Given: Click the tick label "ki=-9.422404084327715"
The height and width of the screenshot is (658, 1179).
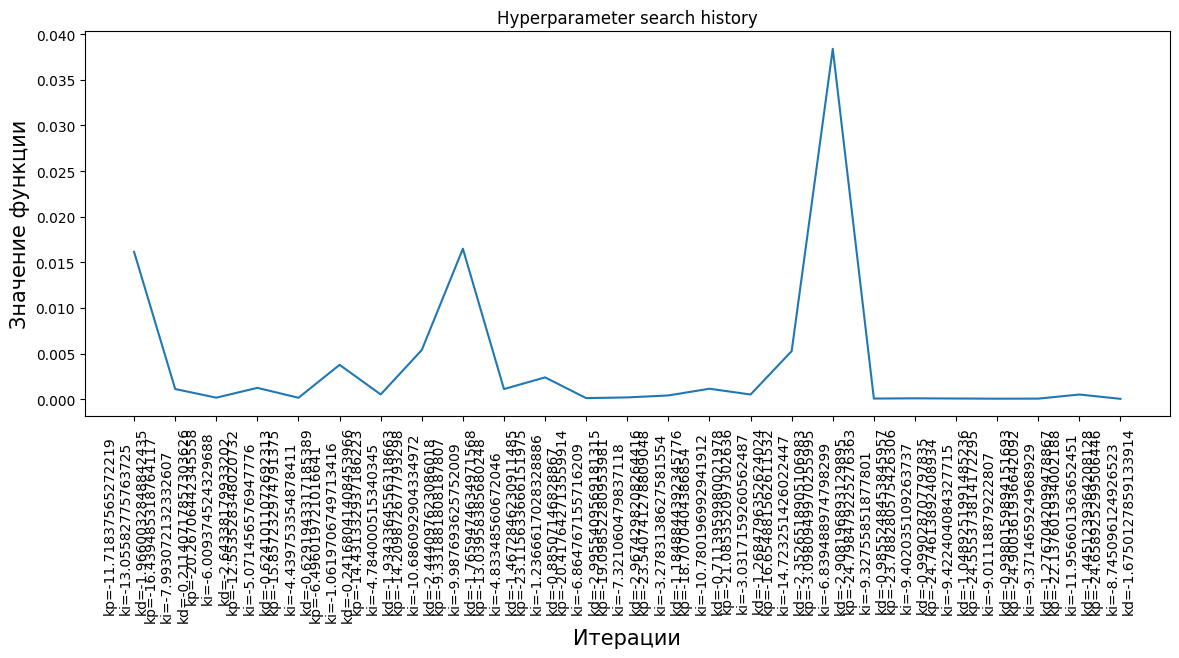Looking at the screenshot, I should click(947, 528).
